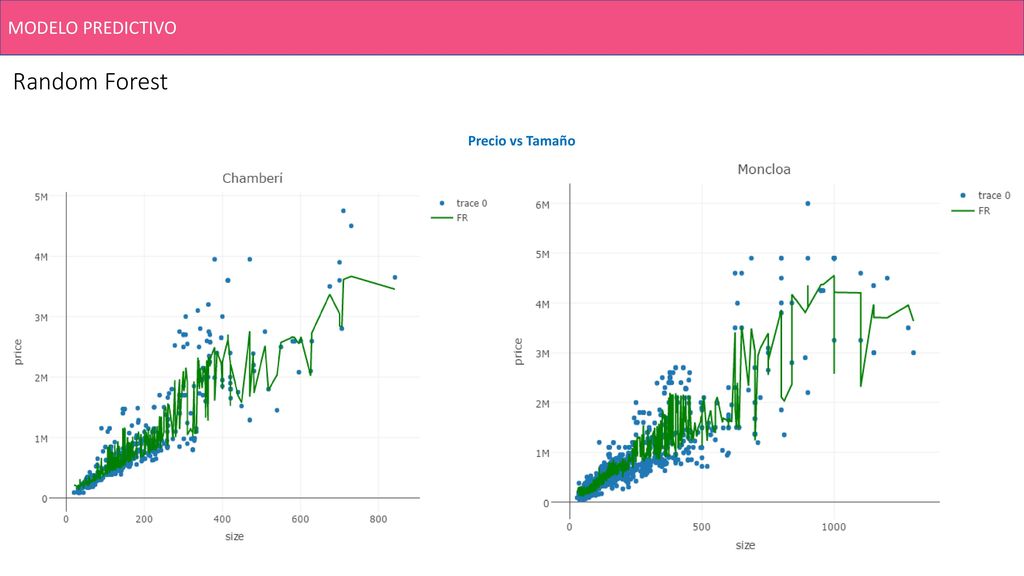The height and width of the screenshot is (576, 1024).
Task: Click the 600 tick on Chamberi x-axis
Action: coord(300,519)
